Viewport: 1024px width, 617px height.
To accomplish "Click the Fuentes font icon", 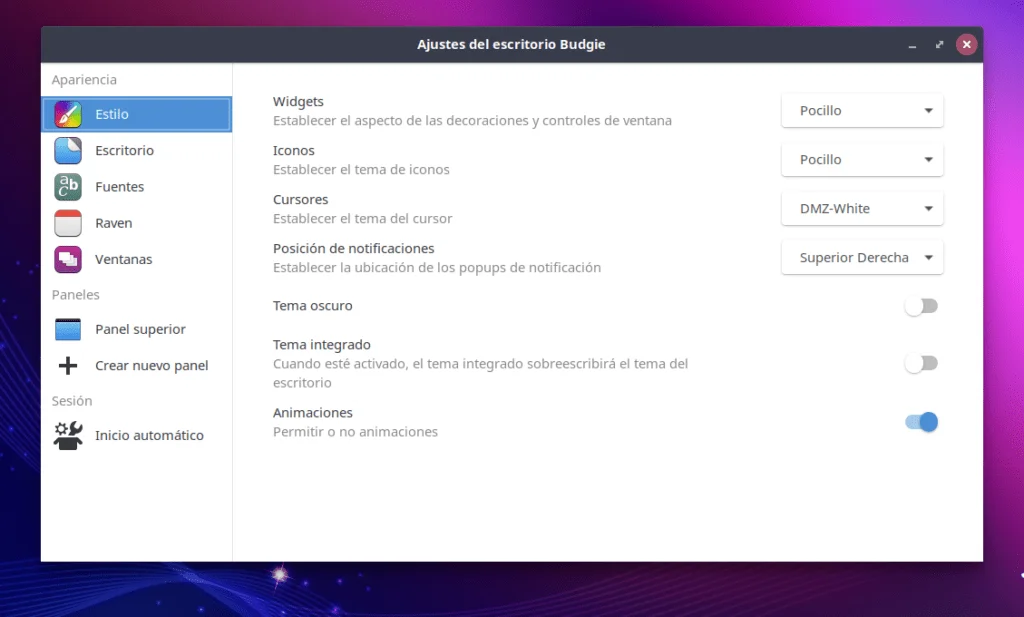I will coord(68,187).
